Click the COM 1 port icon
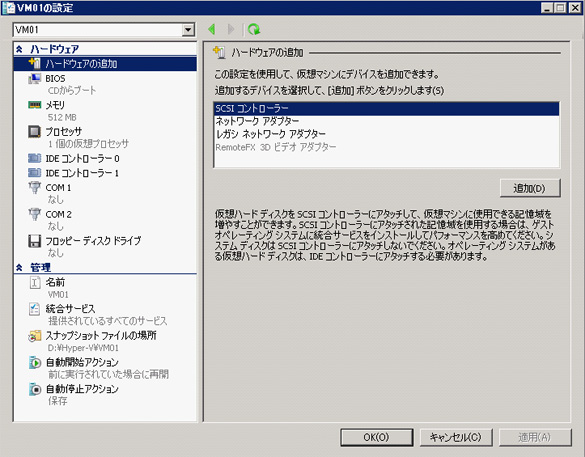Image resolution: width=585 pixels, height=457 pixels. pyautogui.click(x=34, y=187)
